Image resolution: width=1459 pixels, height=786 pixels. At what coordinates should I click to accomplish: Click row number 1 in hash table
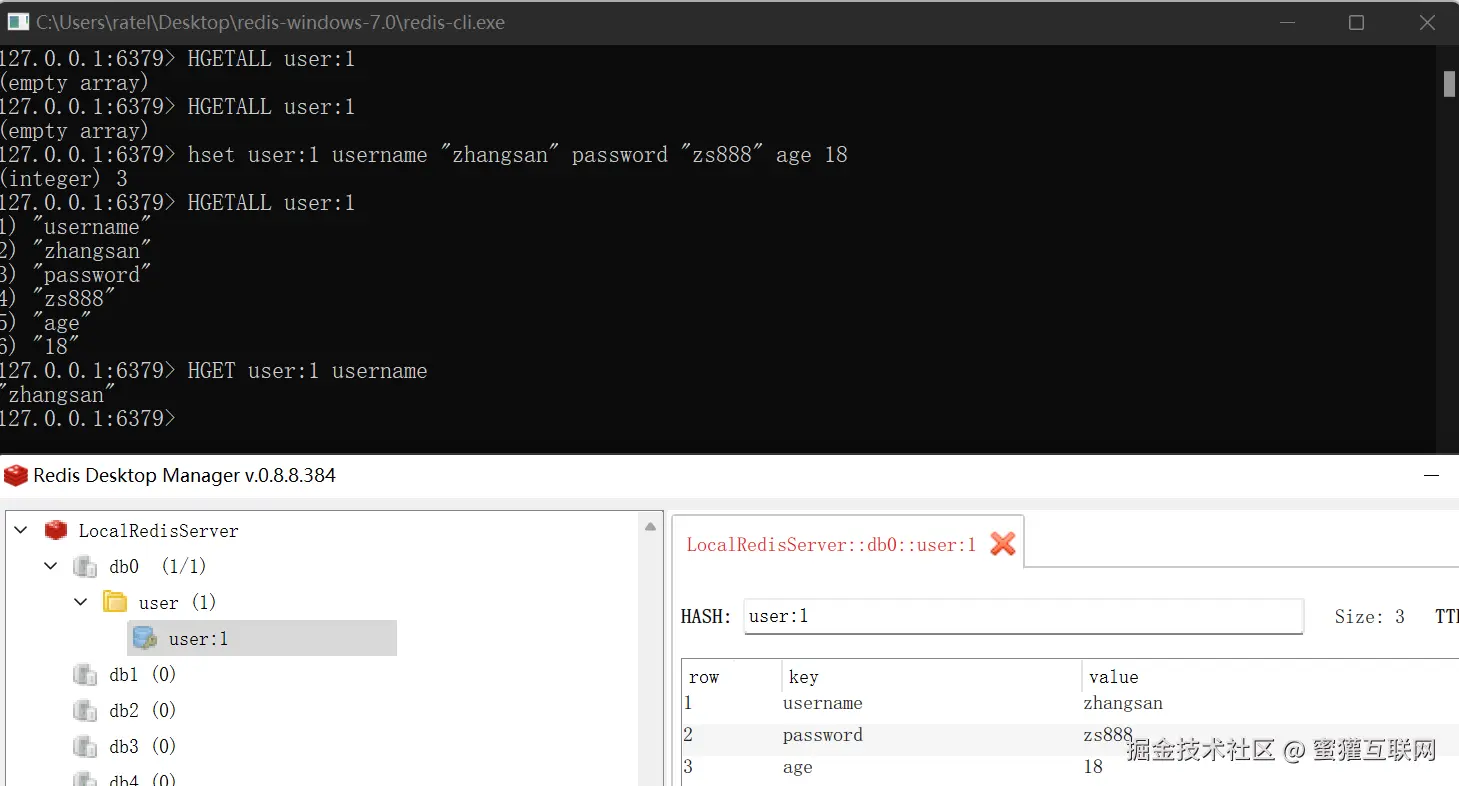coord(688,703)
